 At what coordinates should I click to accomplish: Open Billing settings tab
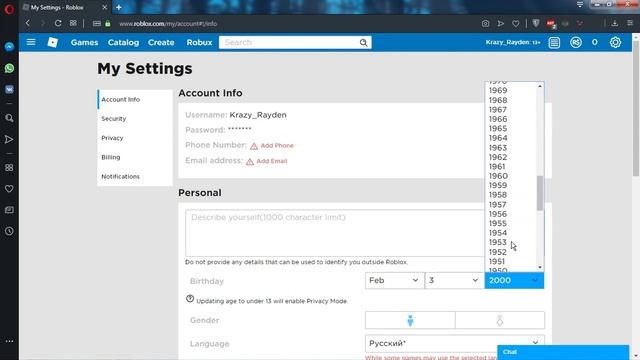pos(135,157)
